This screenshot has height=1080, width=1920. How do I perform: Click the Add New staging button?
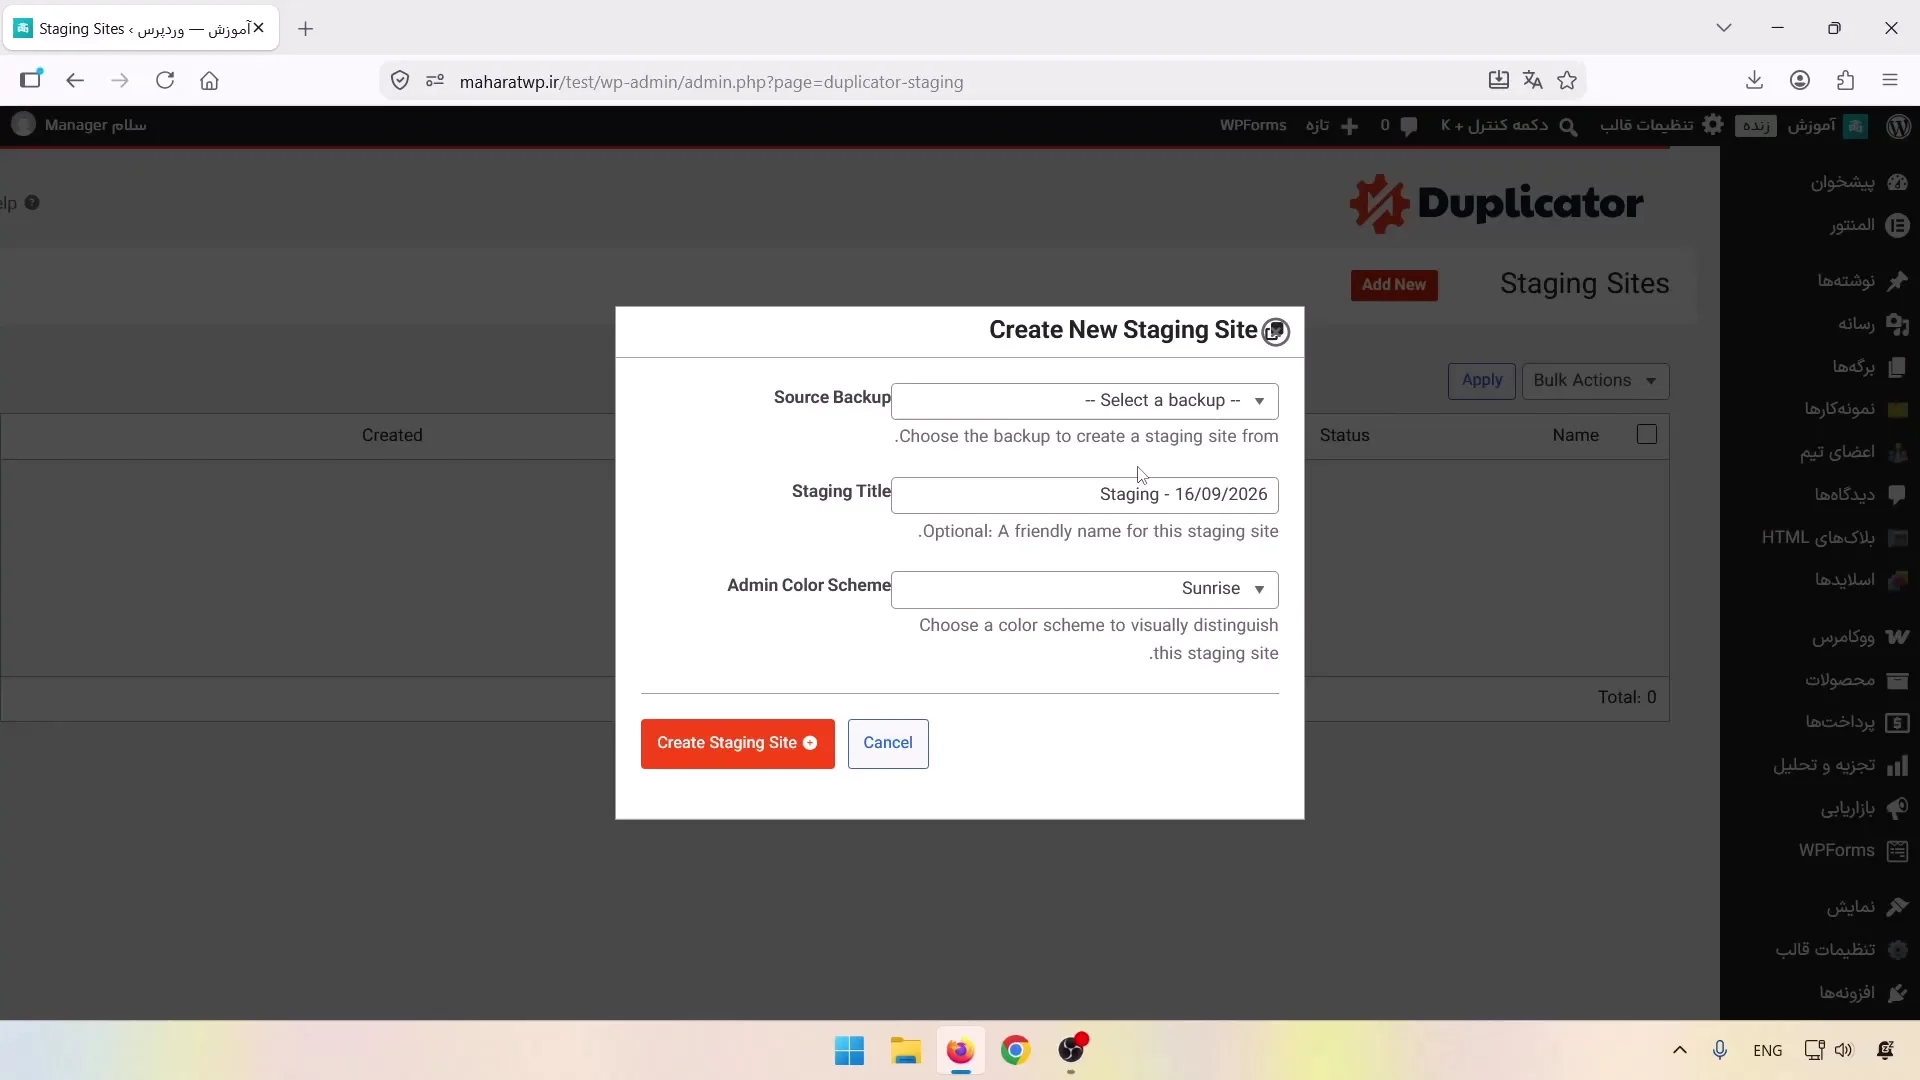click(1394, 285)
